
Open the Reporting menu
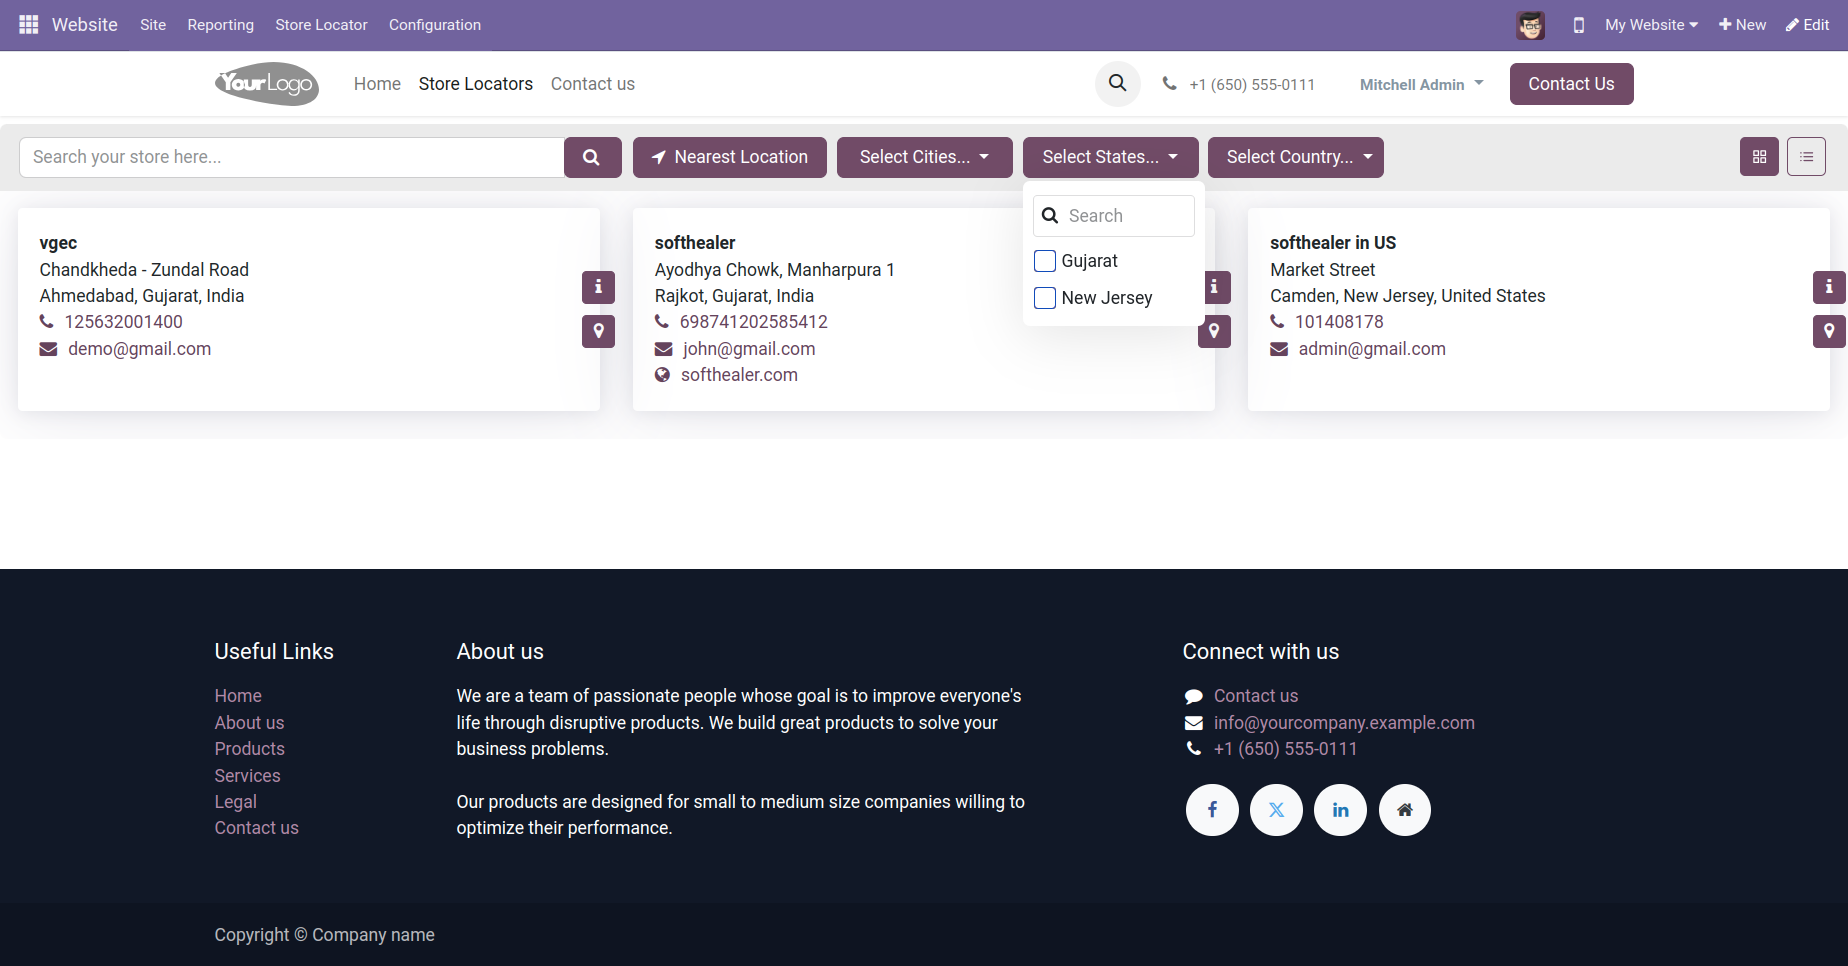221,25
